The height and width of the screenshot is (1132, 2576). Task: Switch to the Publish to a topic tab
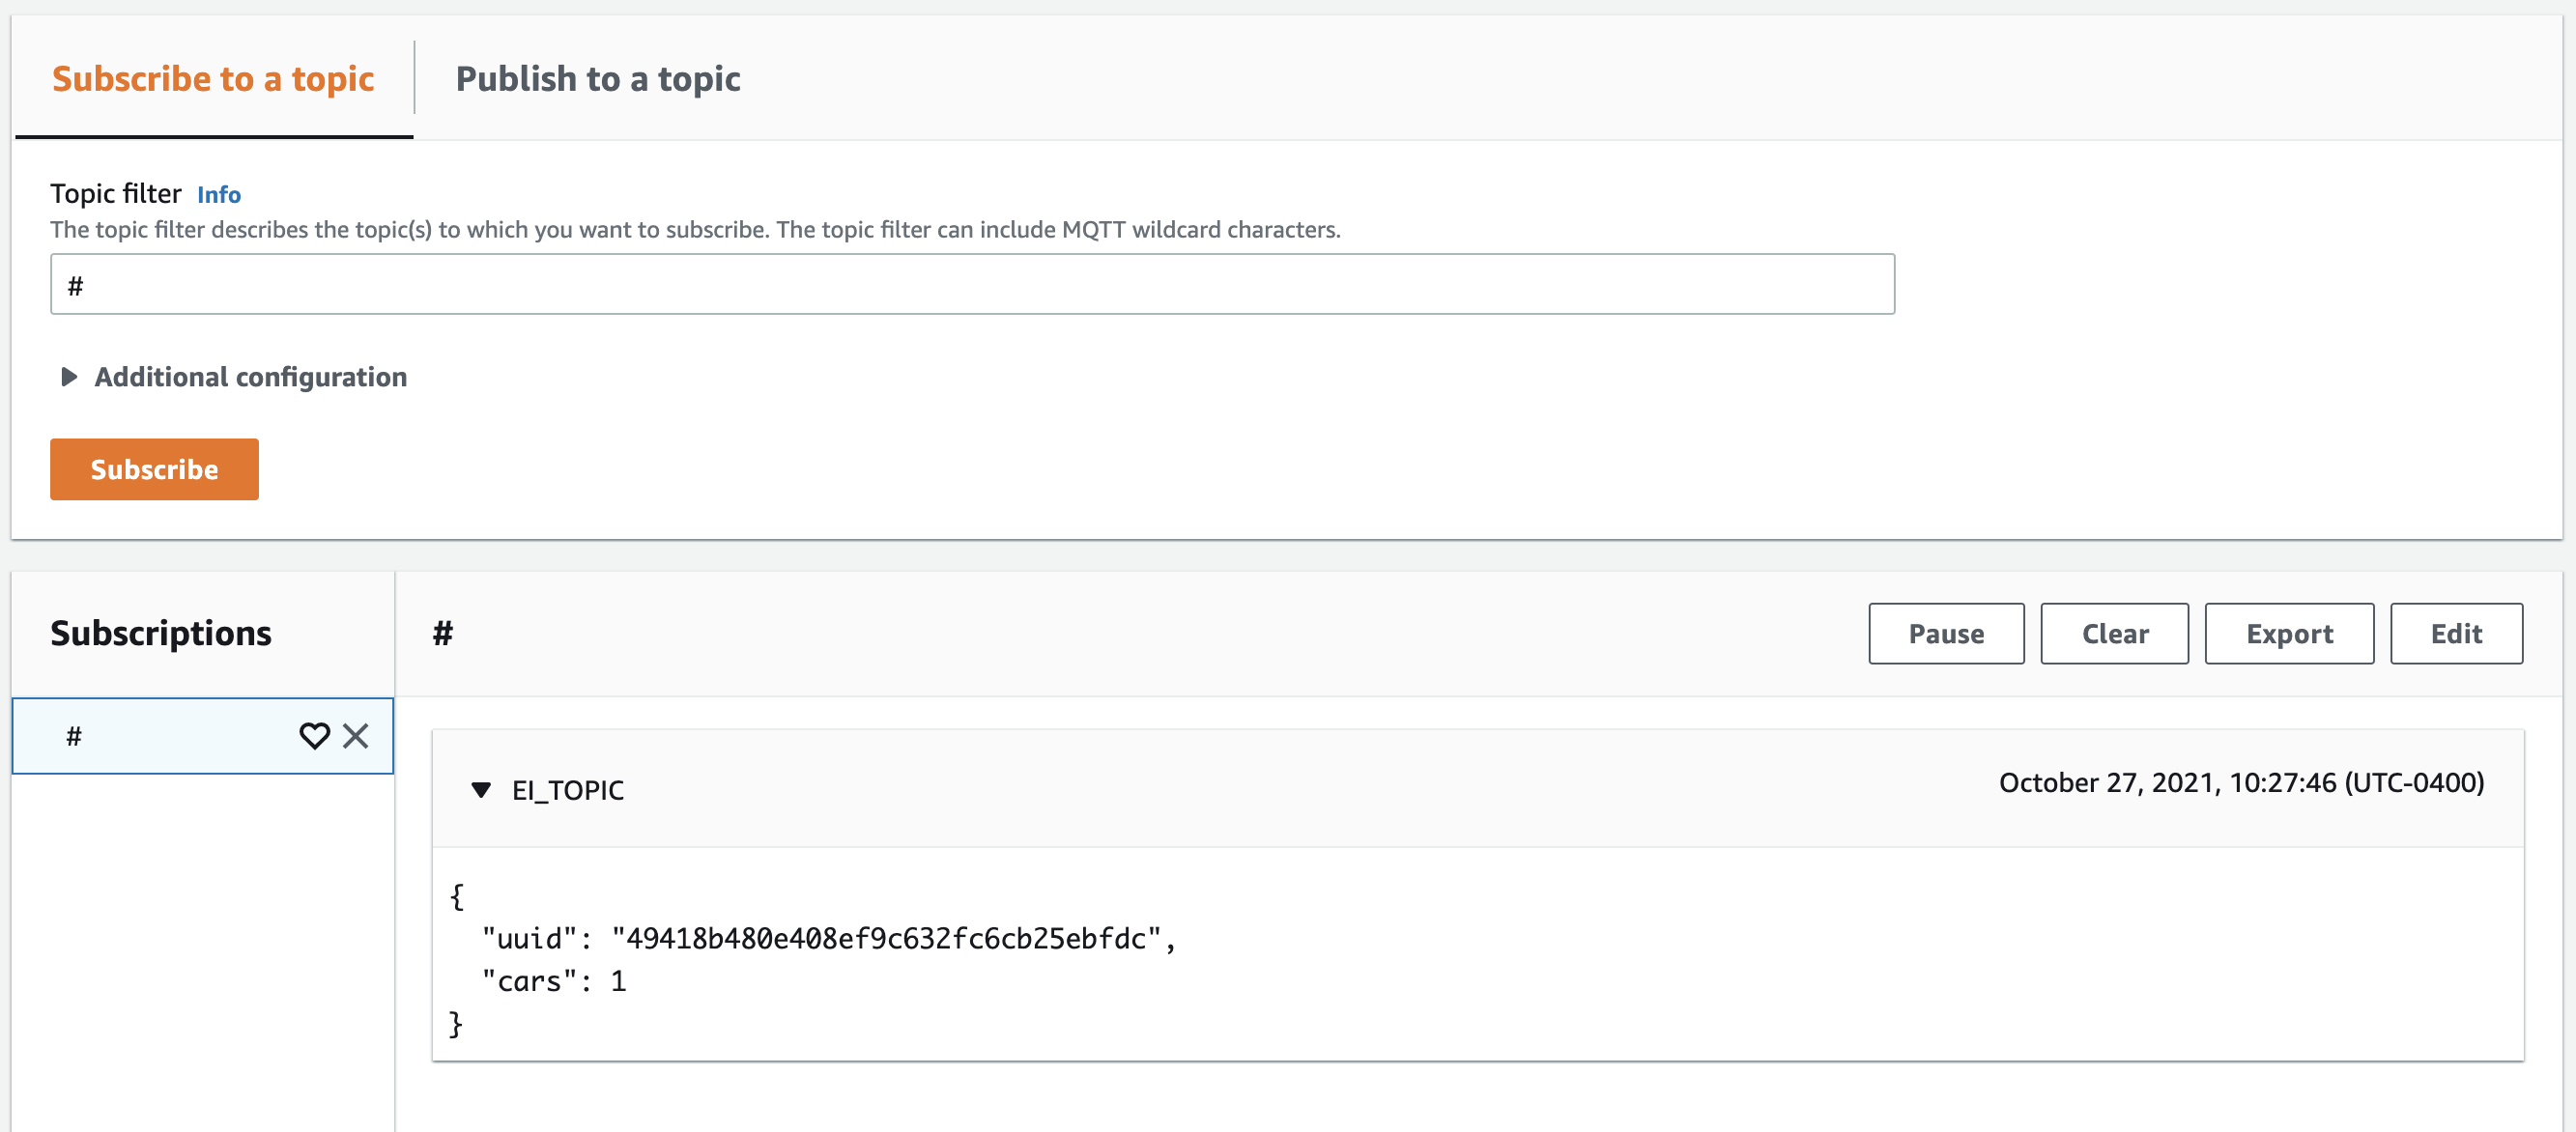[597, 78]
